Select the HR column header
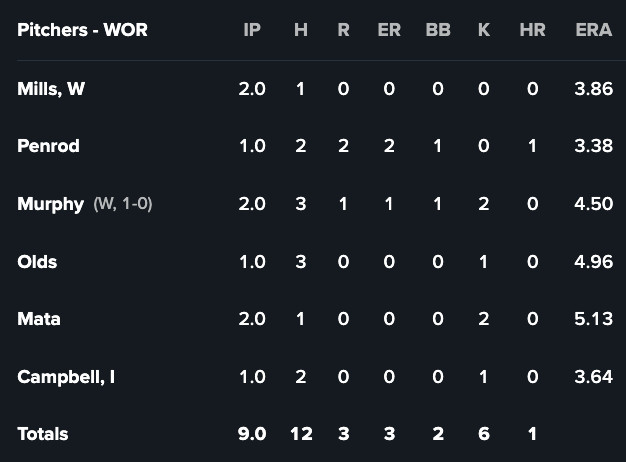Viewport: 626px width, 462px height. click(533, 30)
